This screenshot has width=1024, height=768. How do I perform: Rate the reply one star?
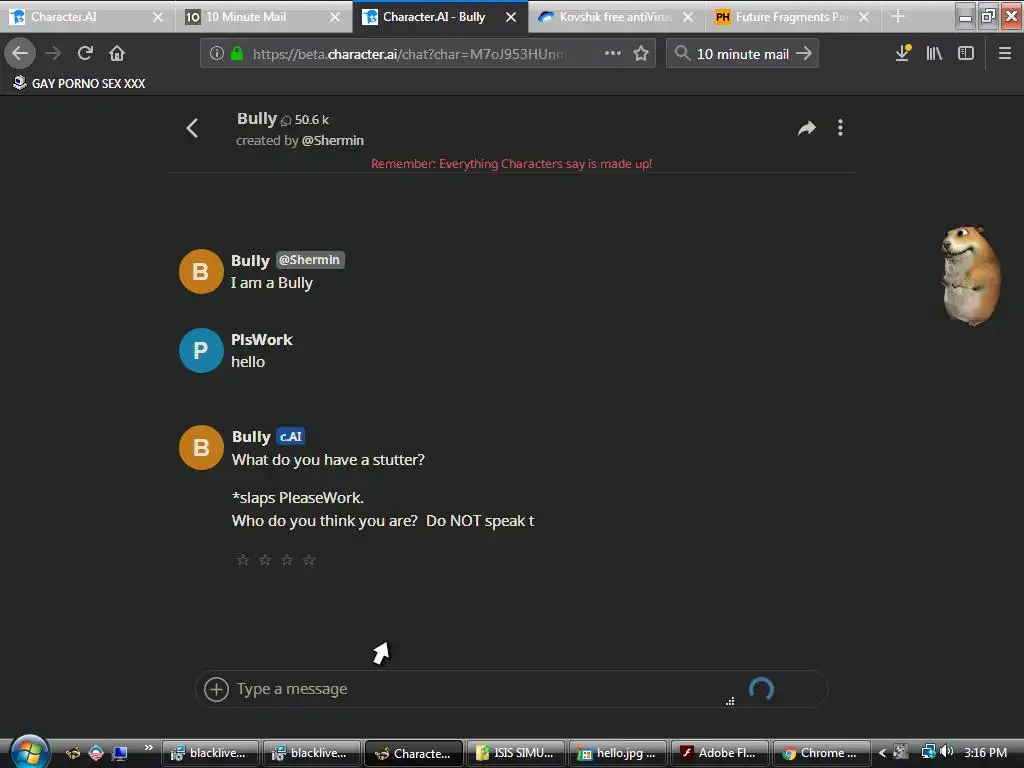pyautogui.click(x=242, y=560)
